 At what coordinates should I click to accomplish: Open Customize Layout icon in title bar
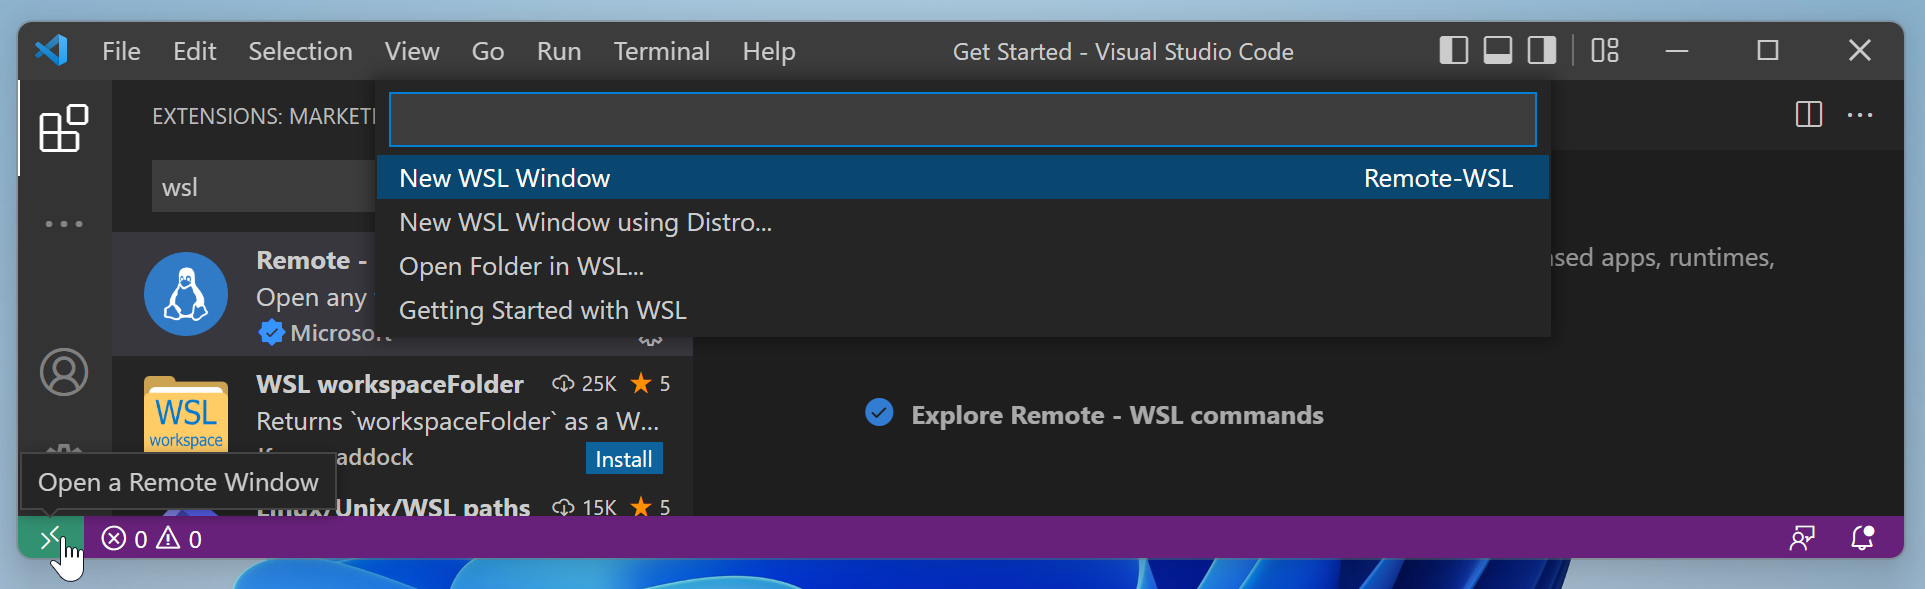point(1605,51)
